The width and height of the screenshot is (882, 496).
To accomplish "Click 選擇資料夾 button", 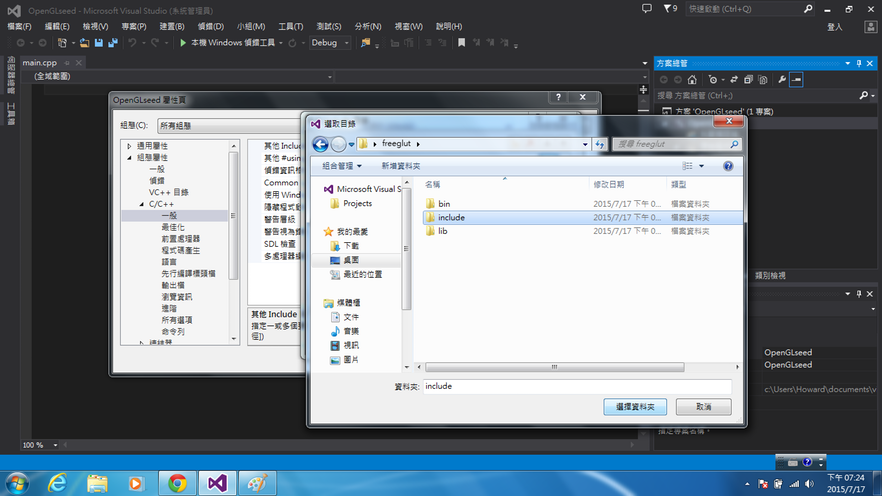I will click(x=635, y=407).
